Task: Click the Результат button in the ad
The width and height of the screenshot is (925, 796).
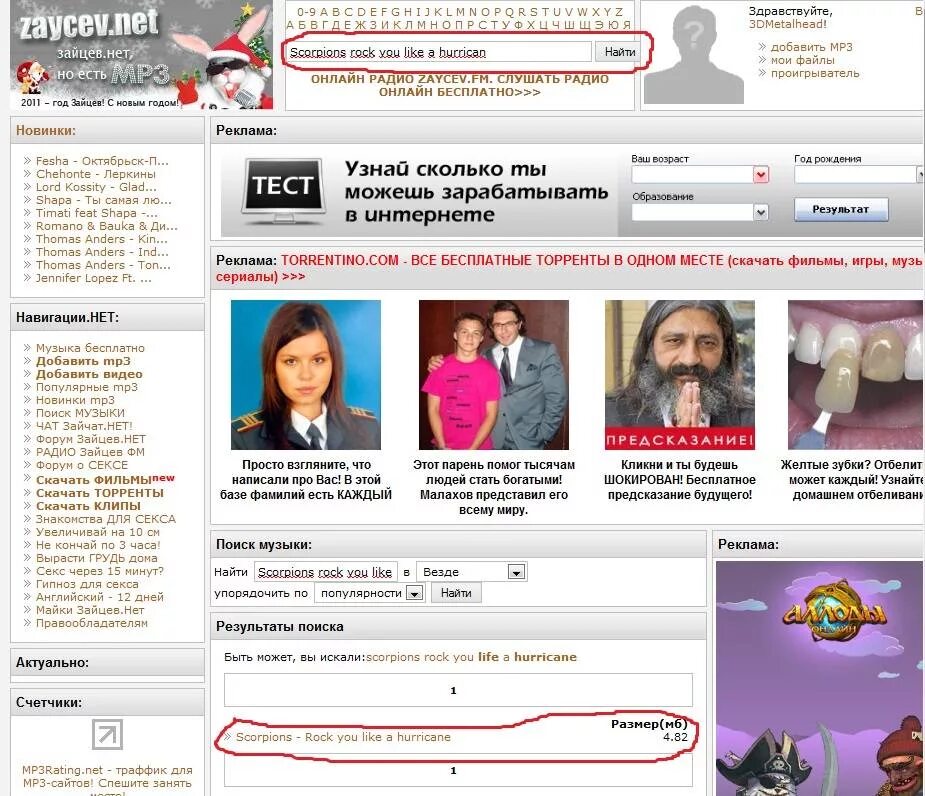Action: (841, 209)
